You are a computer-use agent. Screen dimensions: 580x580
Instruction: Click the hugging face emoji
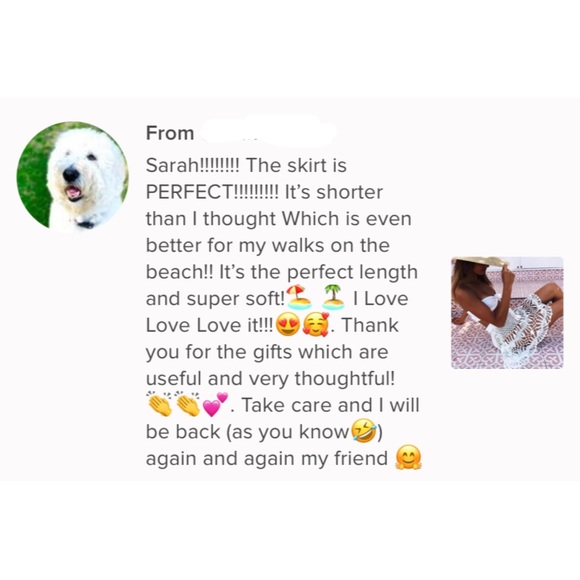point(408,458)
